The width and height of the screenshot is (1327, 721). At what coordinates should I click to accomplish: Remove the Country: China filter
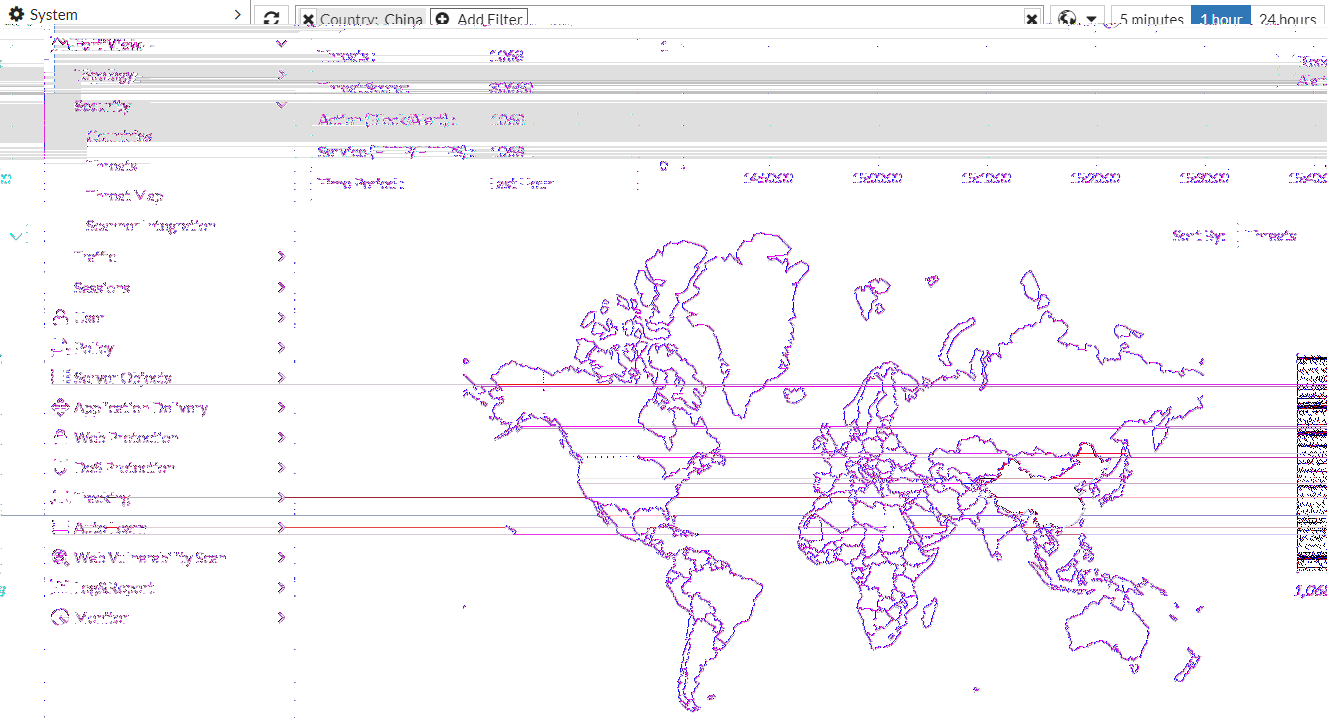[308, 20]
